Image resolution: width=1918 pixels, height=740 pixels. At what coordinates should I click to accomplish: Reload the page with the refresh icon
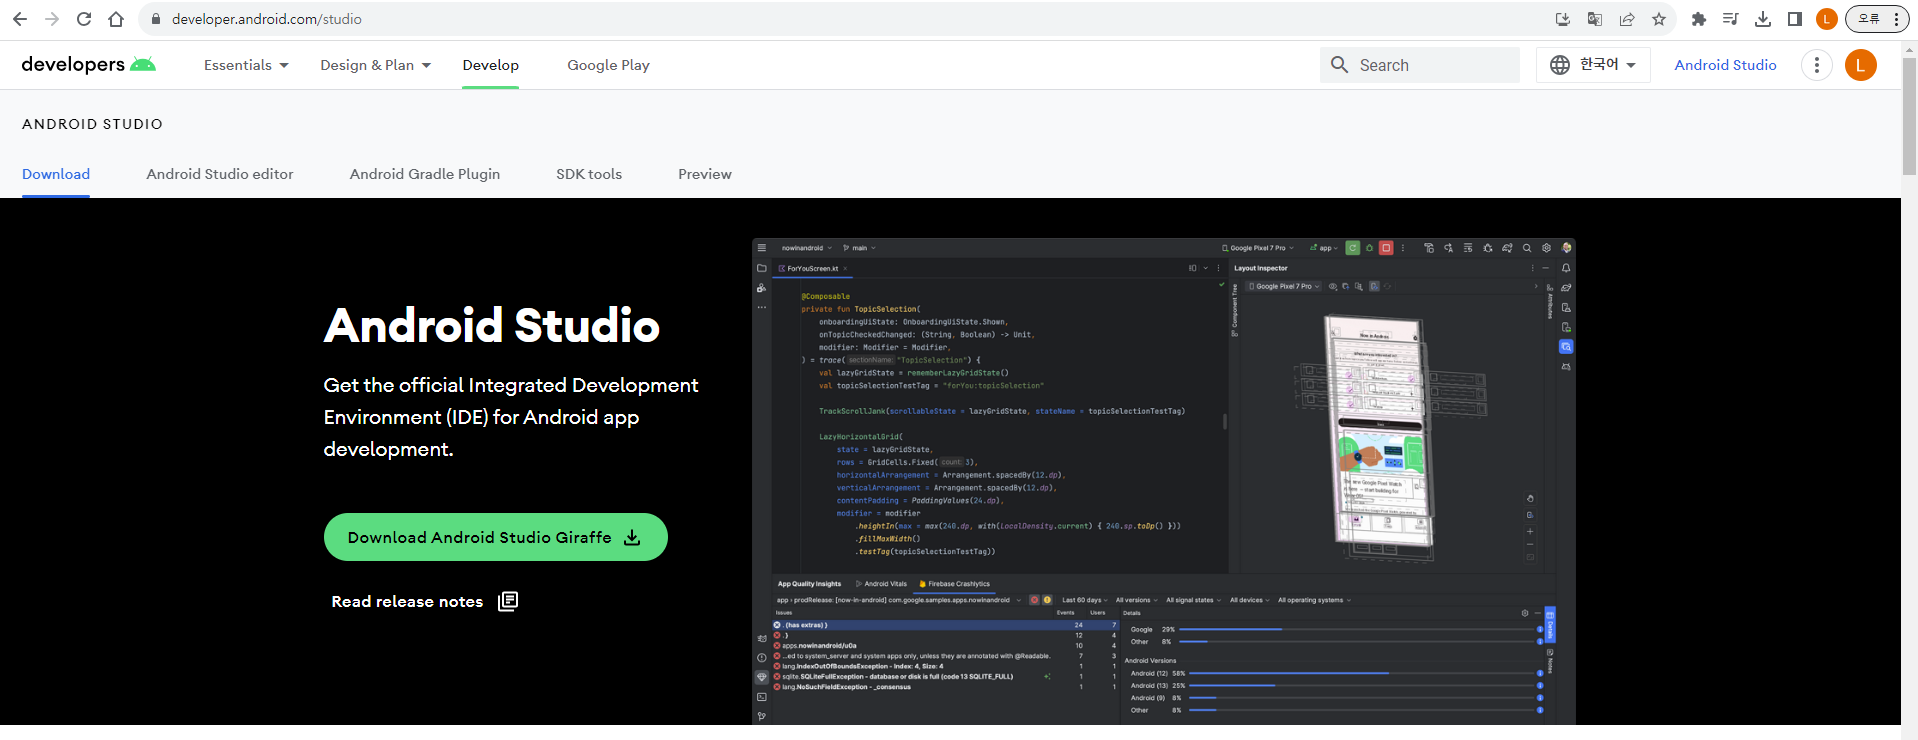click(84, 19)
